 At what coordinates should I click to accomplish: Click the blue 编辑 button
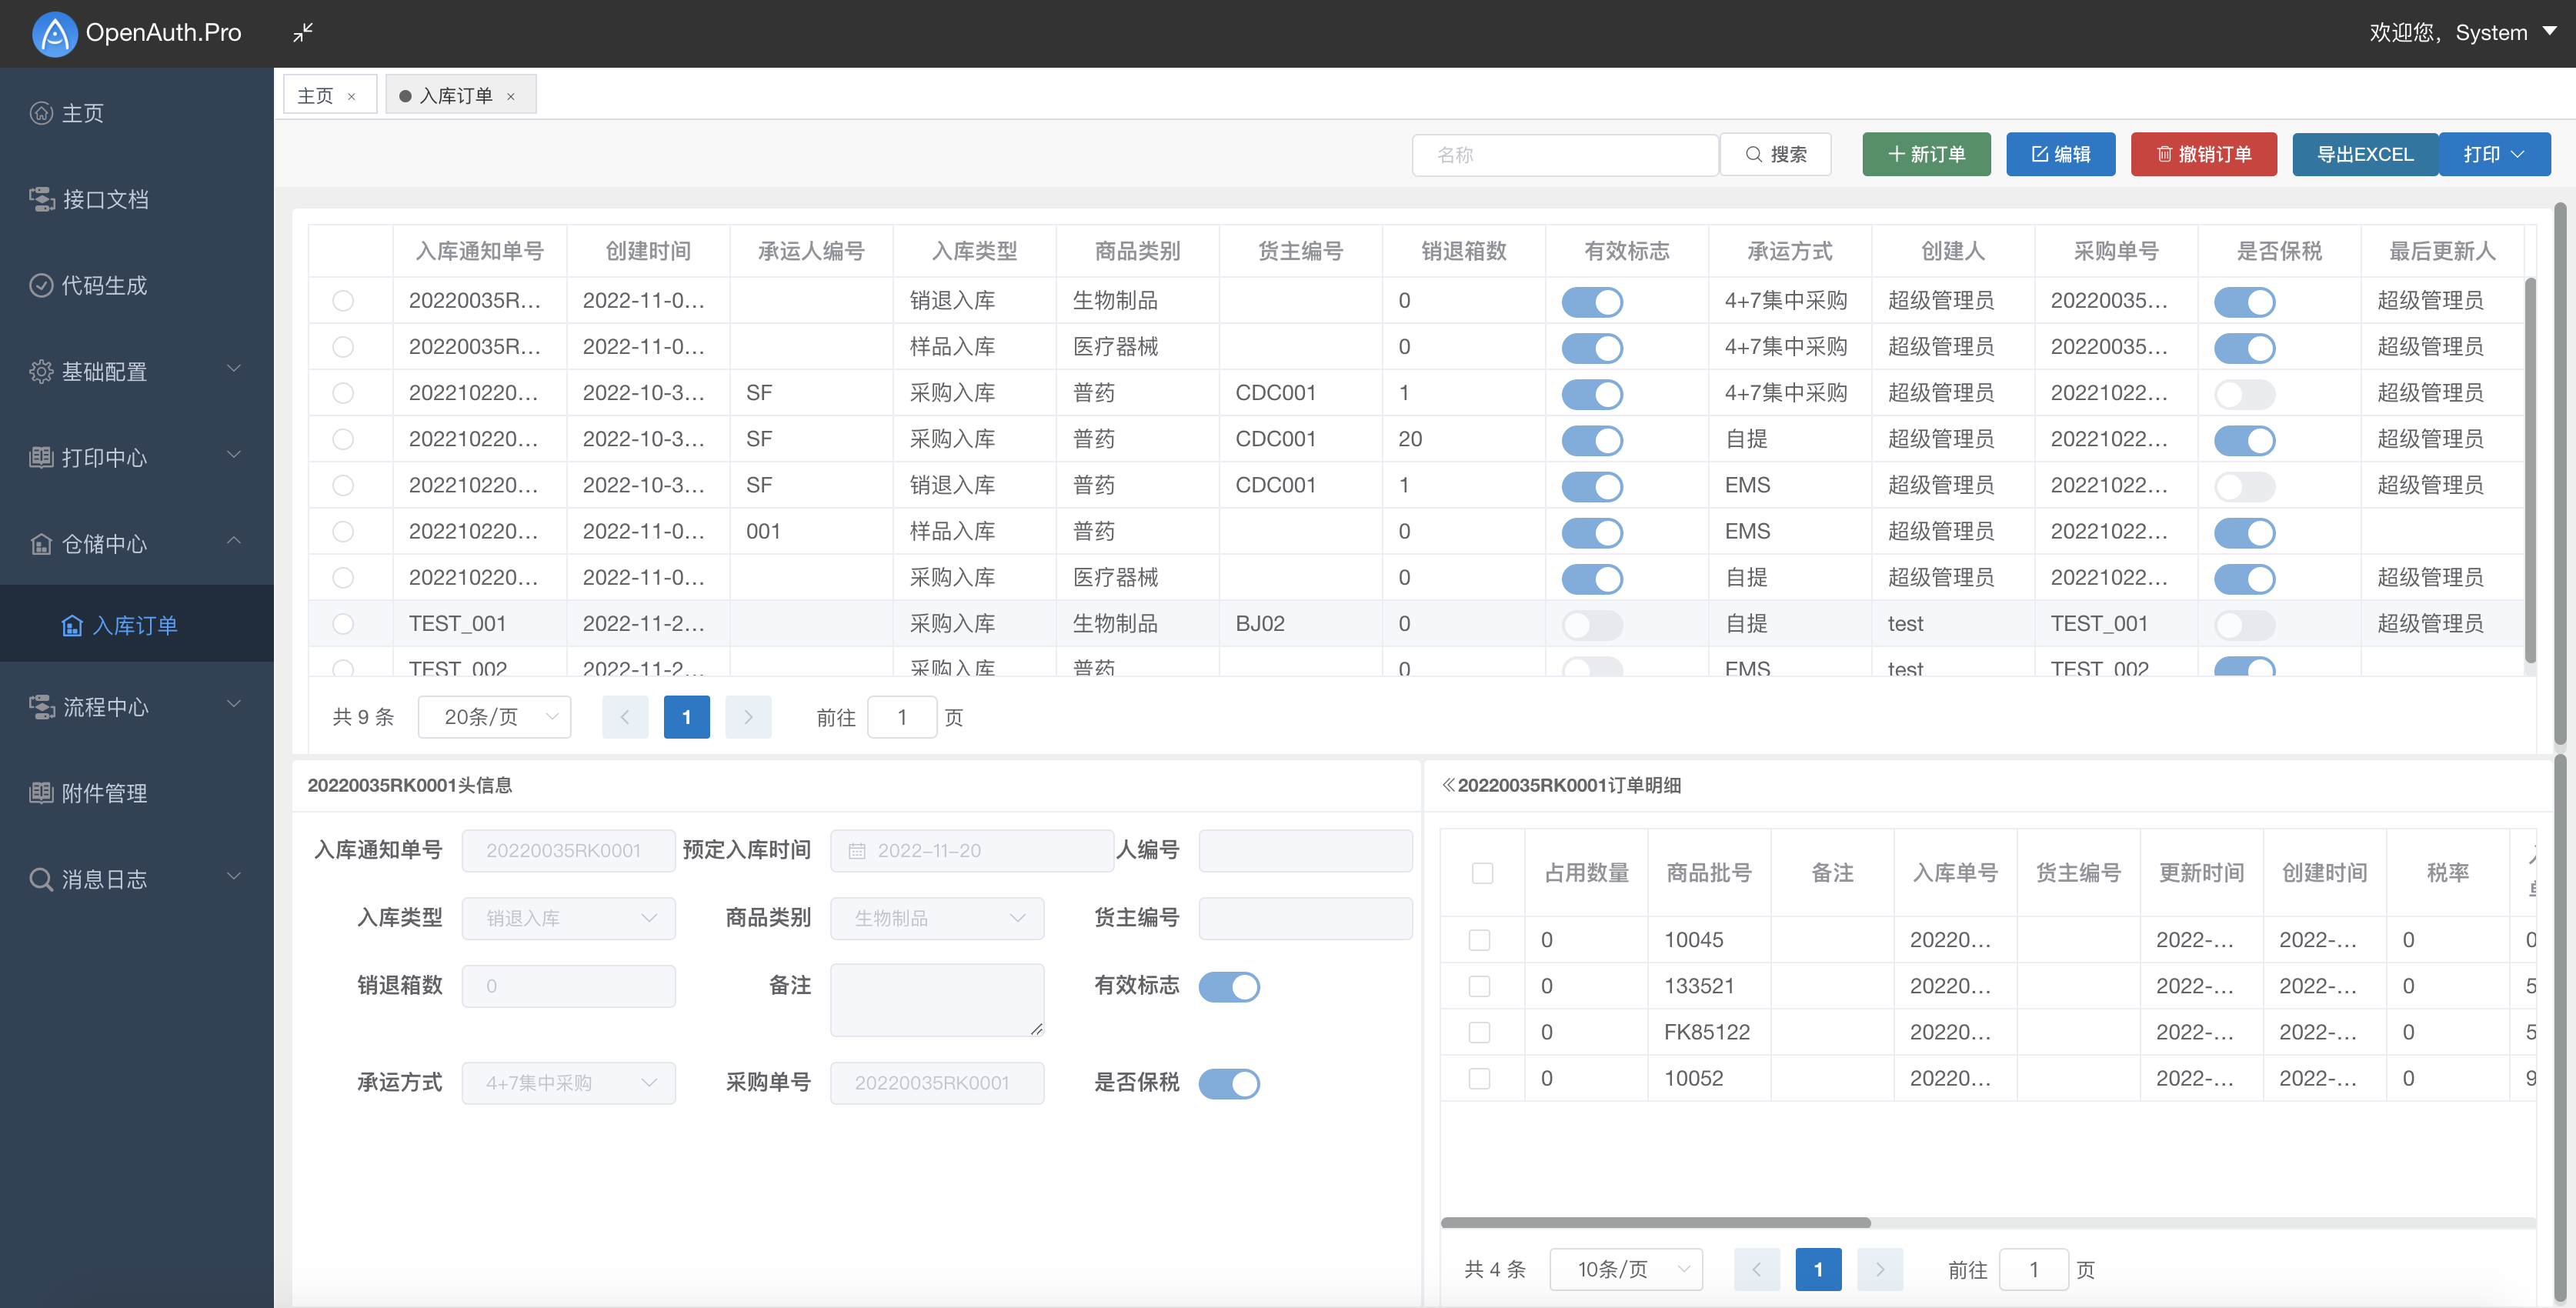click(x=2060, y=154)
